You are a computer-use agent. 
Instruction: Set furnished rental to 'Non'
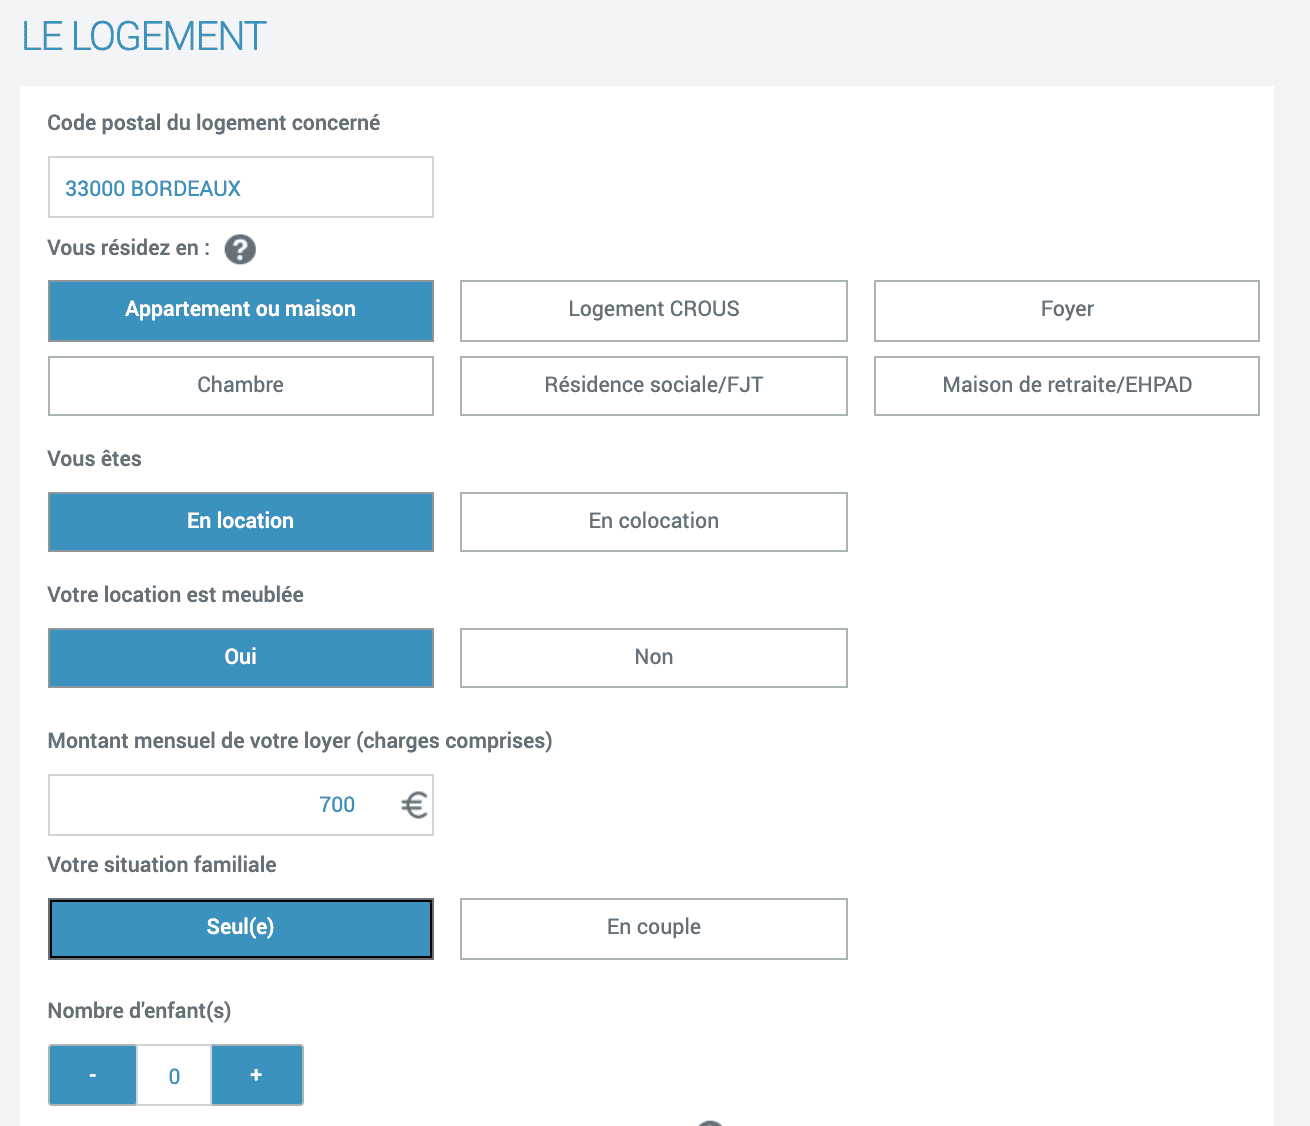pos(653,658)
